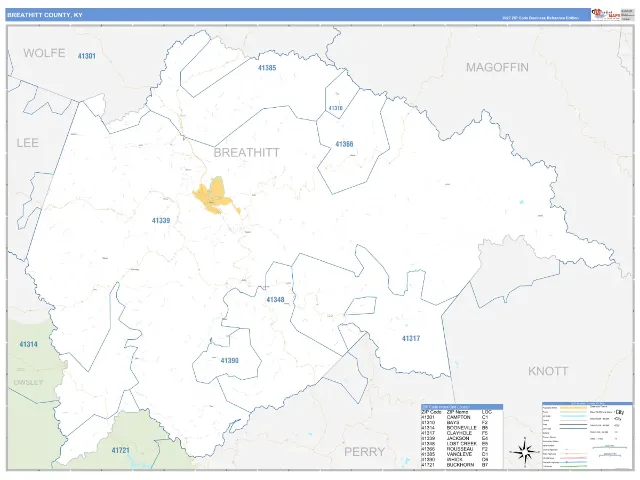Click ZIP code label 41314 on the map
Screen dimensions: 640x480
[x=29, y=344]
